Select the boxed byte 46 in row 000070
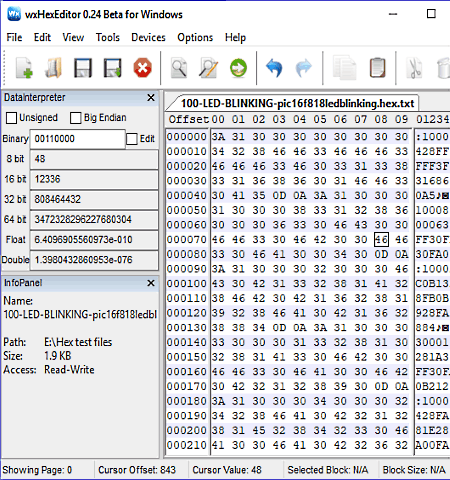 pos(381,240)
